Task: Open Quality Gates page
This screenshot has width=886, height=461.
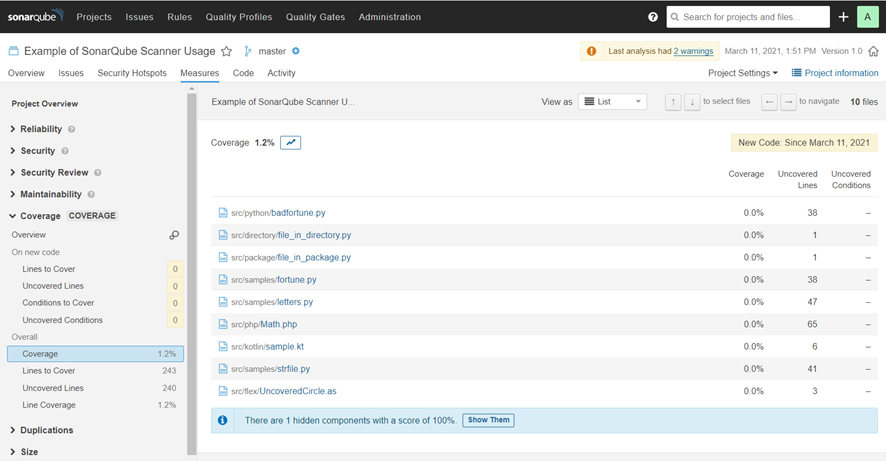Action: pos(315,17)
